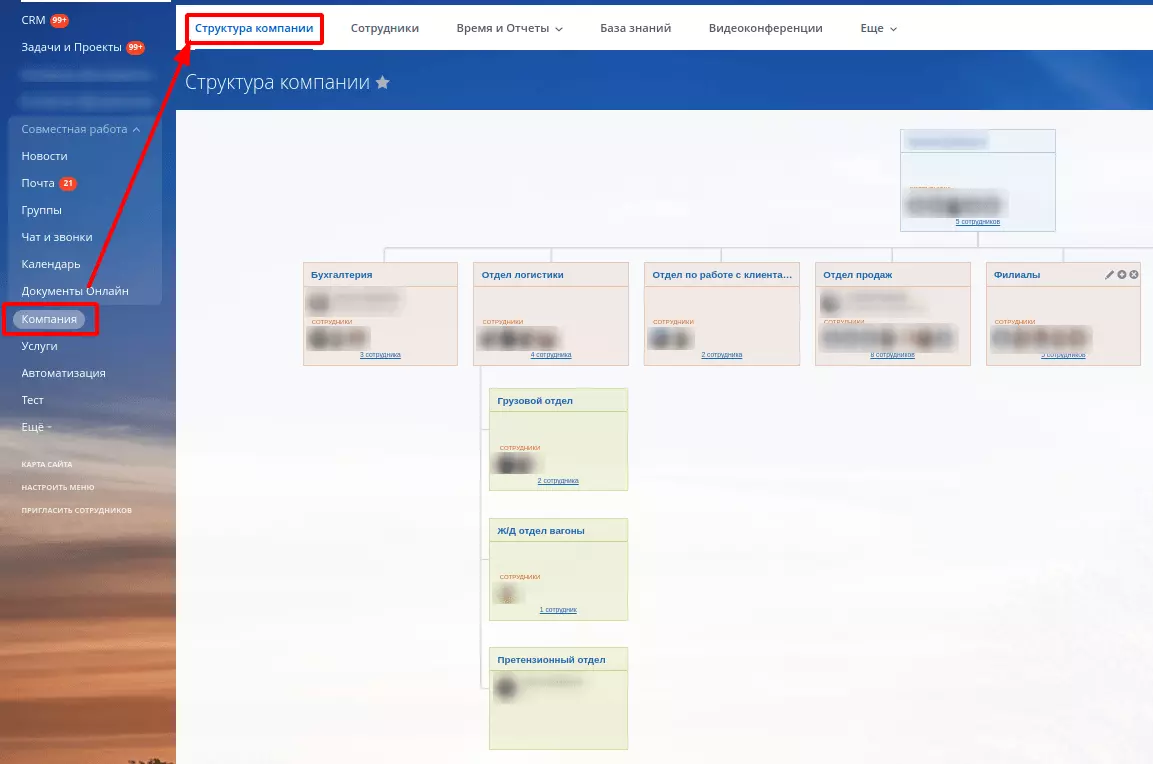The height and width of the screenshot is (764, 1153).
Task: Edit the Филиалы department with pencil icon
Action: 1110,274
